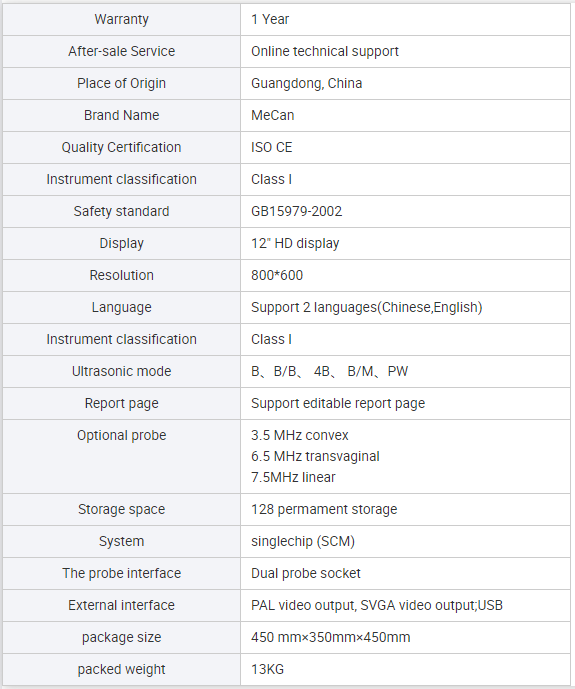Select the 'ISO CE' certification value

coord(271,147)
